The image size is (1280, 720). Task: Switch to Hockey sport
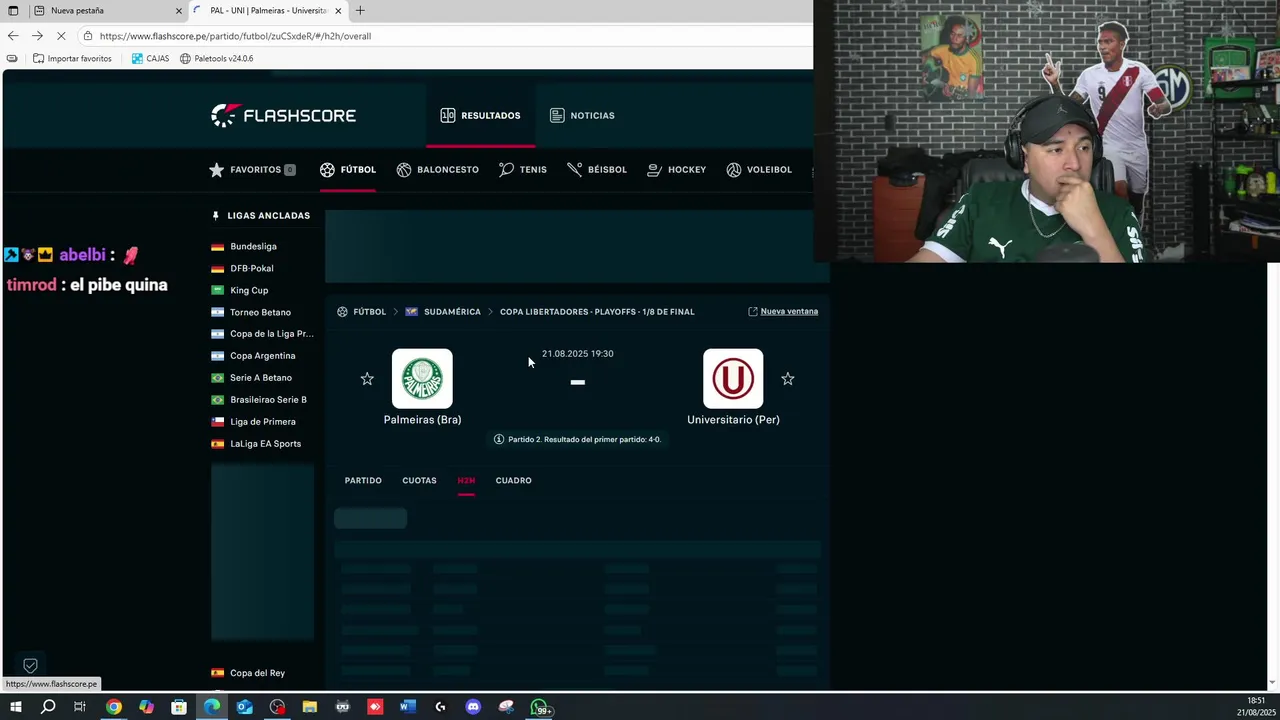pyautogui.click(x=676, y=170)
